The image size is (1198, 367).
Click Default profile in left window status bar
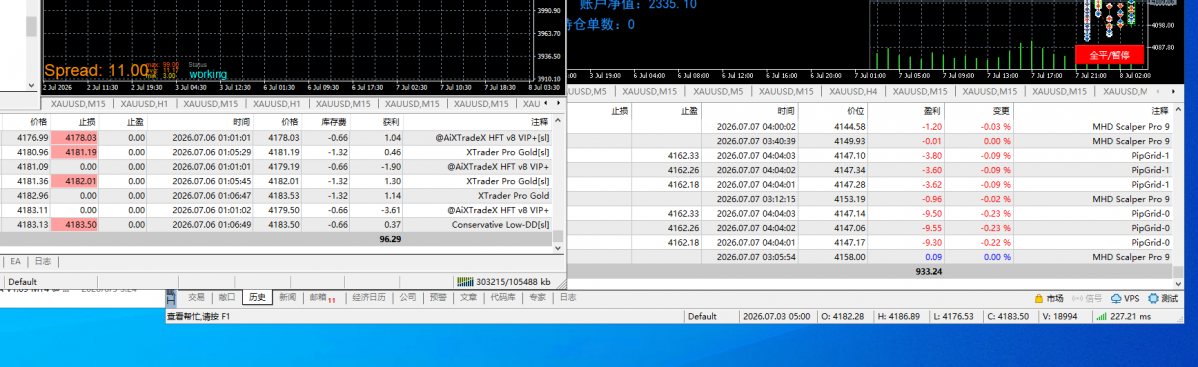click(x=22, y=281)
